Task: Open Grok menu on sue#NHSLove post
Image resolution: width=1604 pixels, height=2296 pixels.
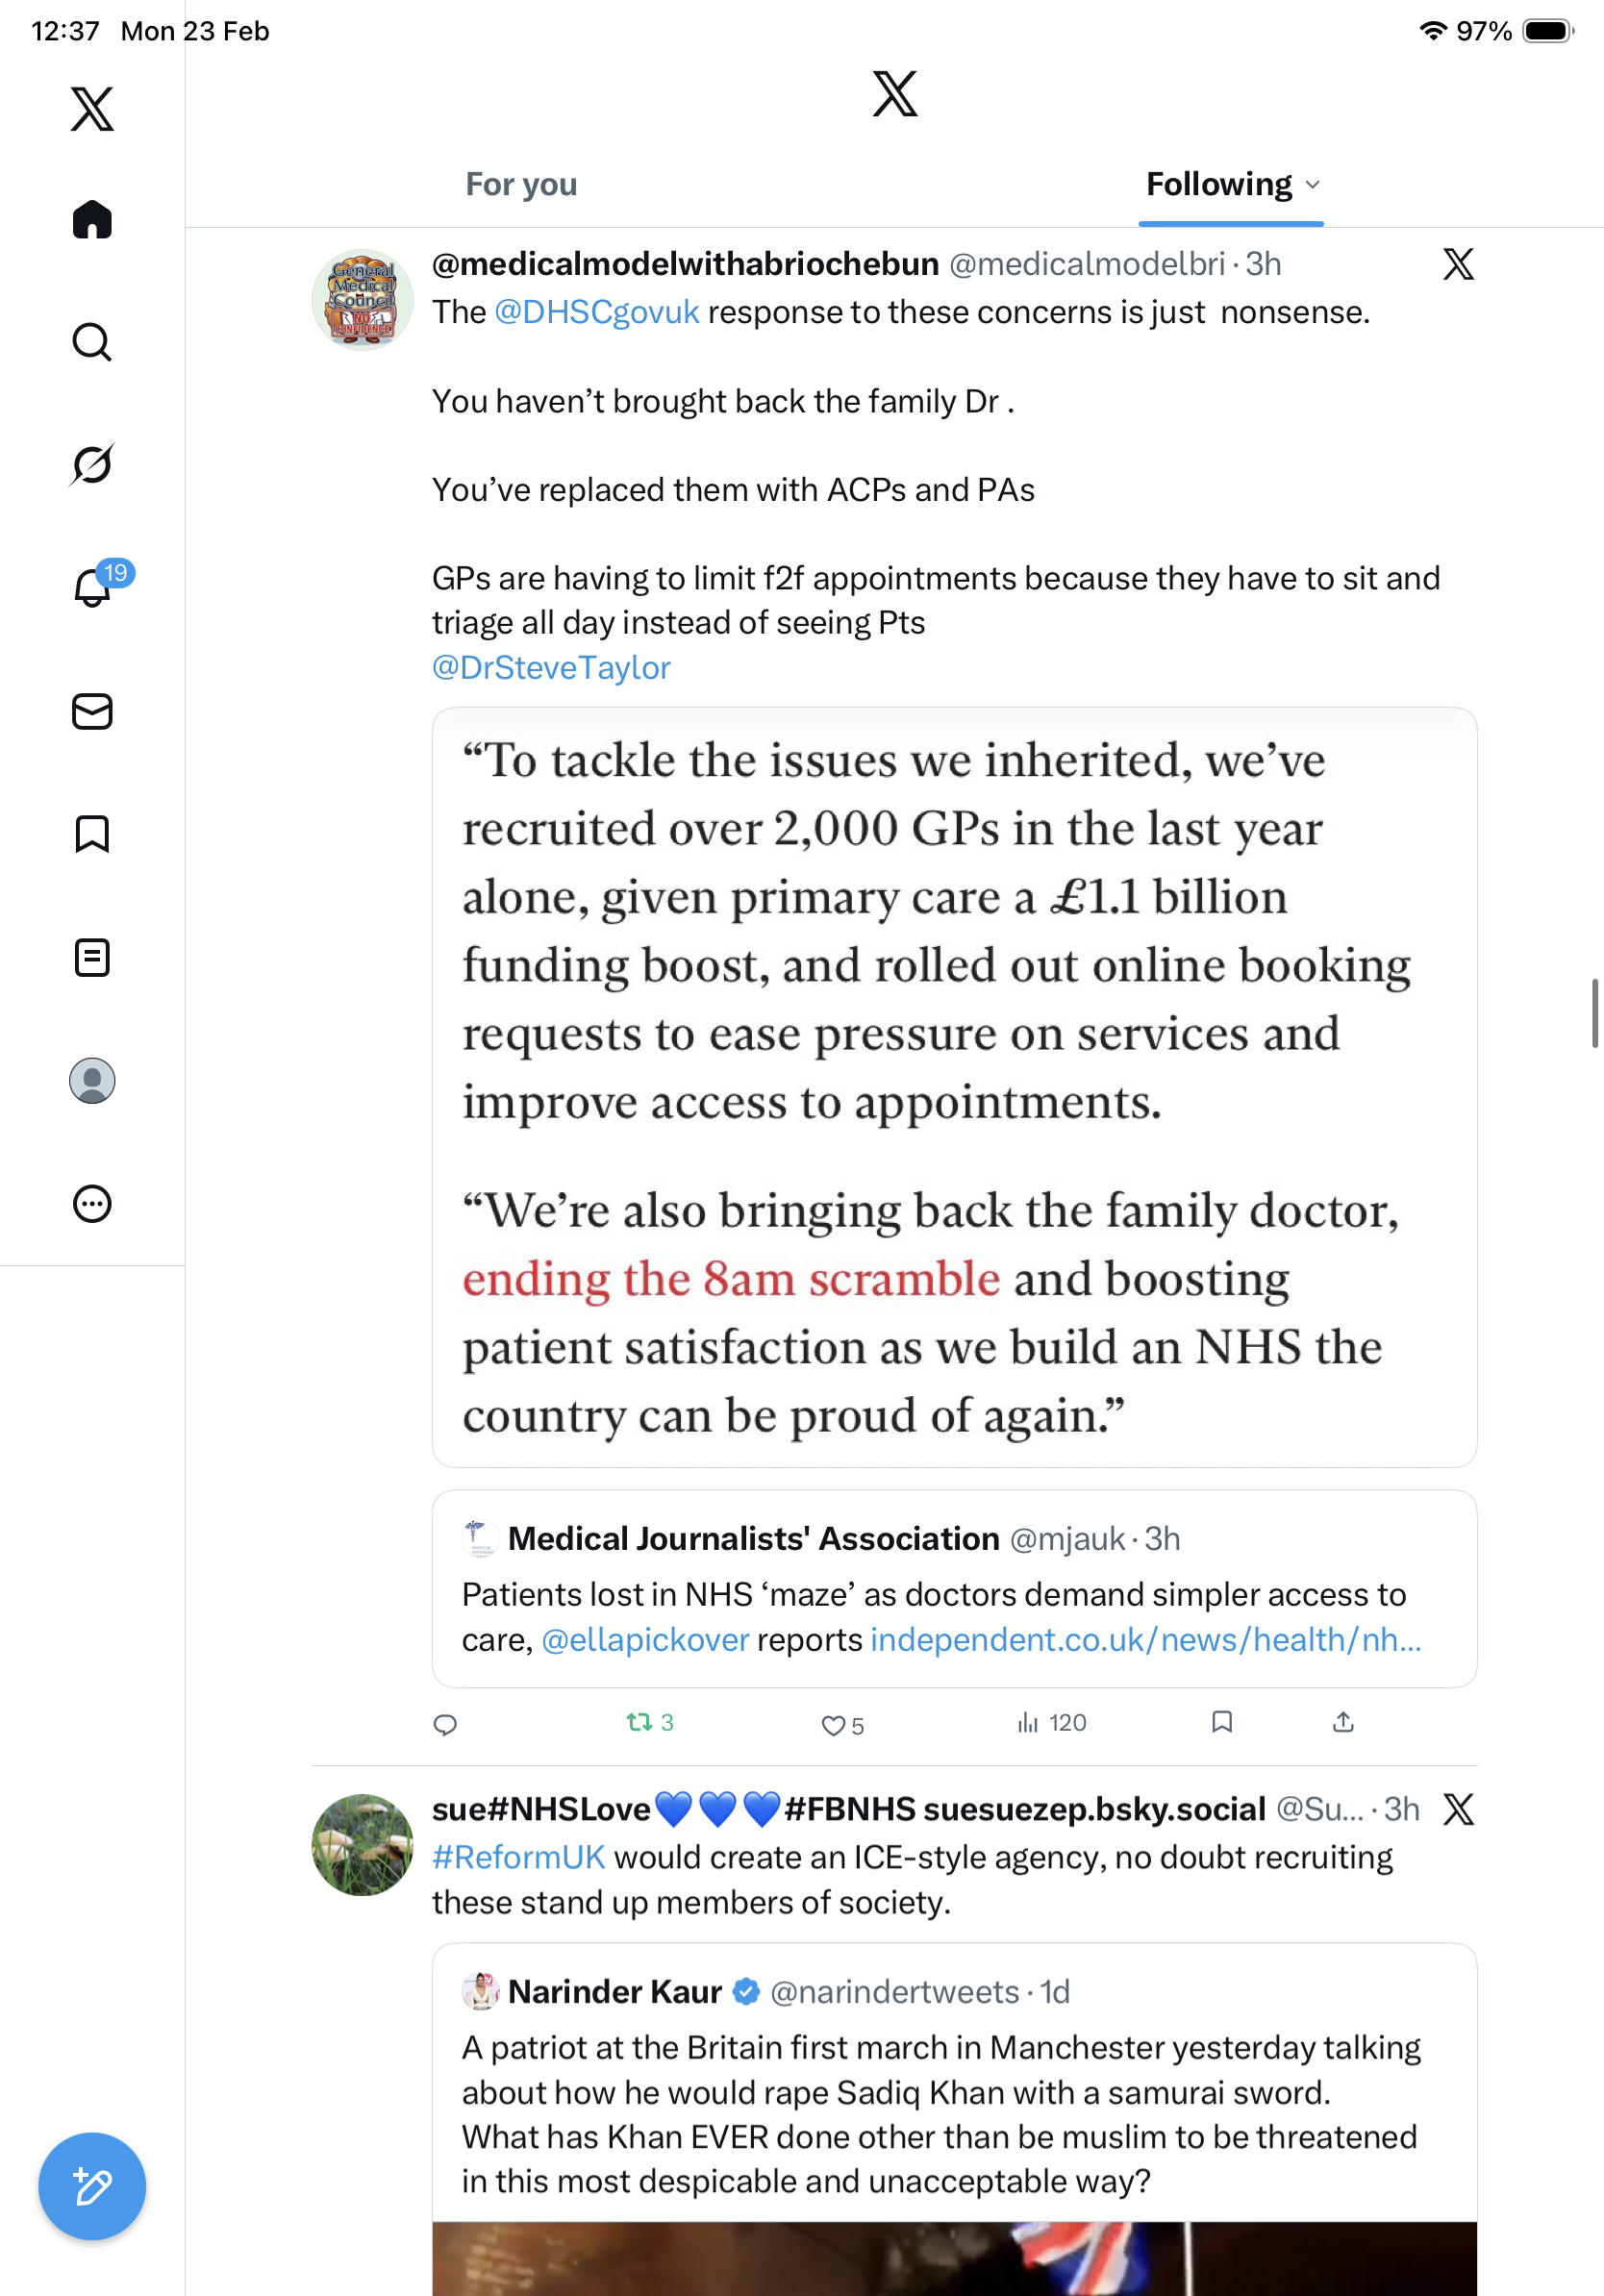Action: (x=1458, y=1809)
